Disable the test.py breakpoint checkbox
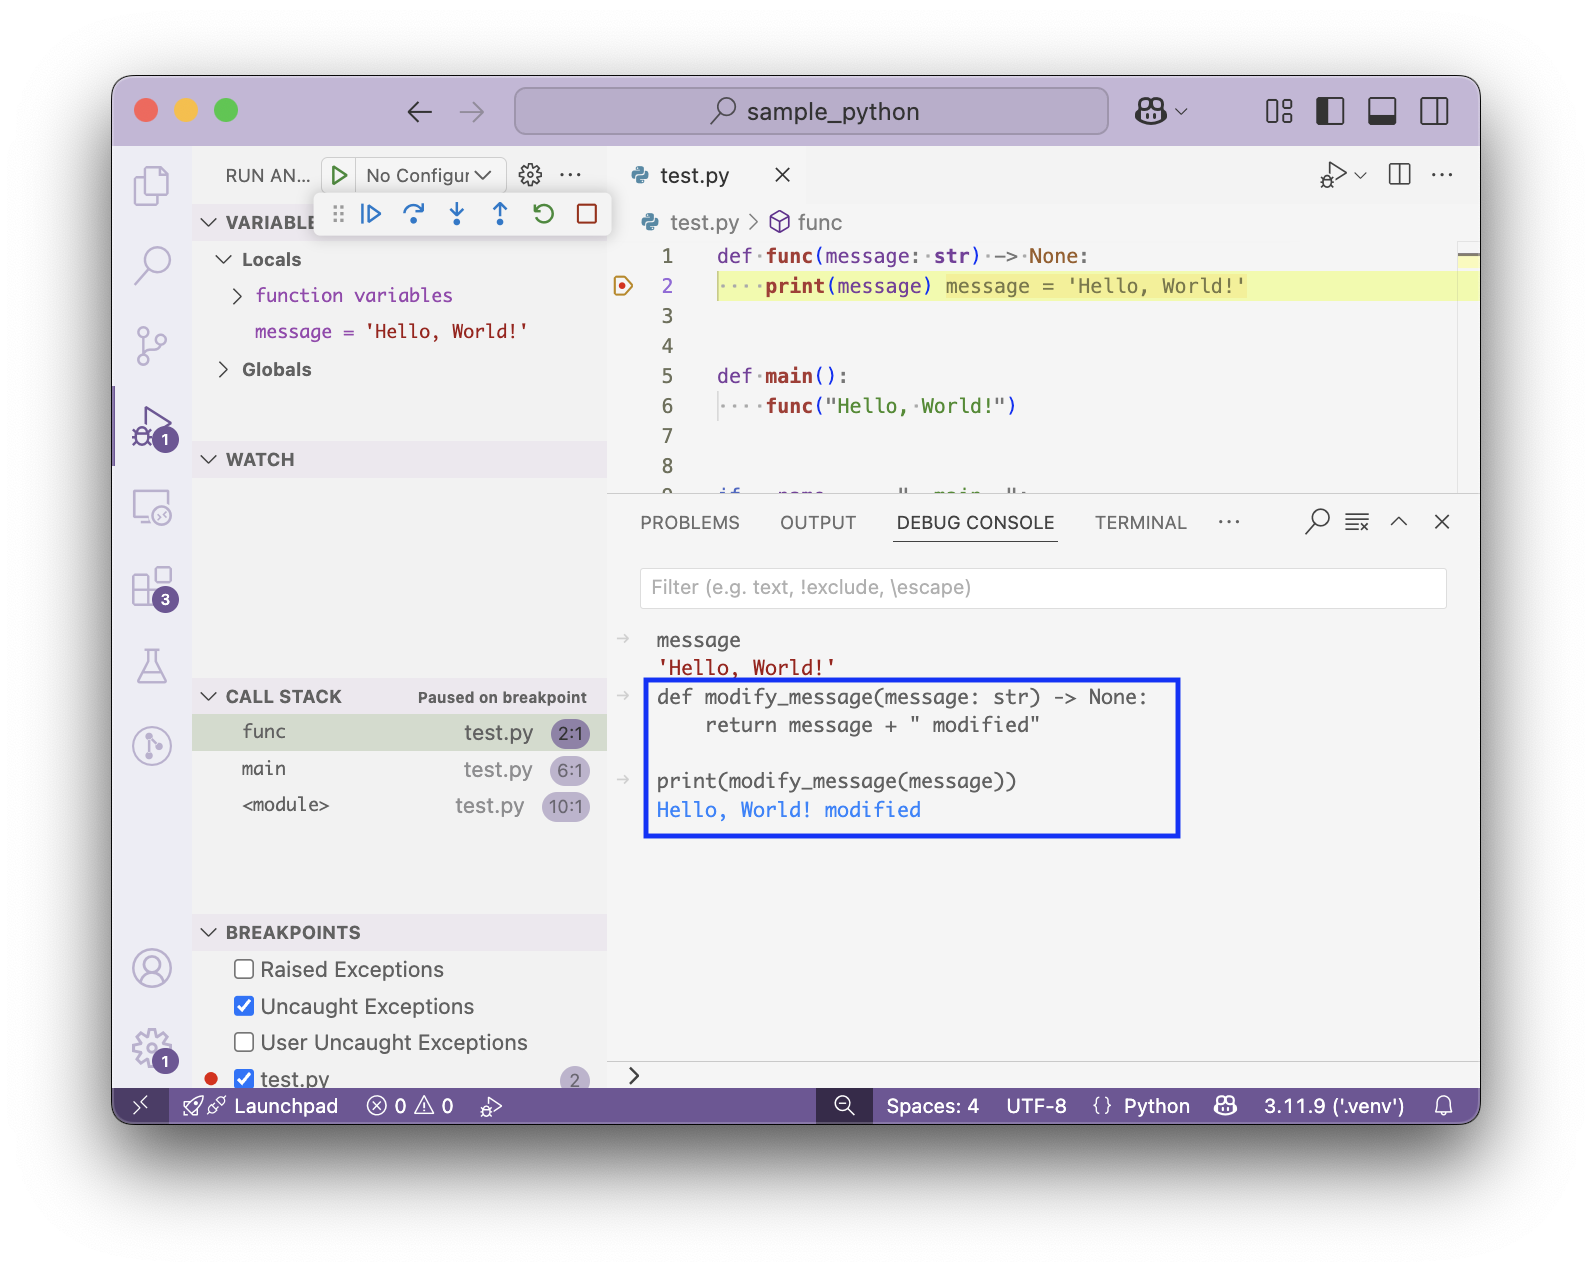The image size is (1592, 1272). click(244, 1078)
